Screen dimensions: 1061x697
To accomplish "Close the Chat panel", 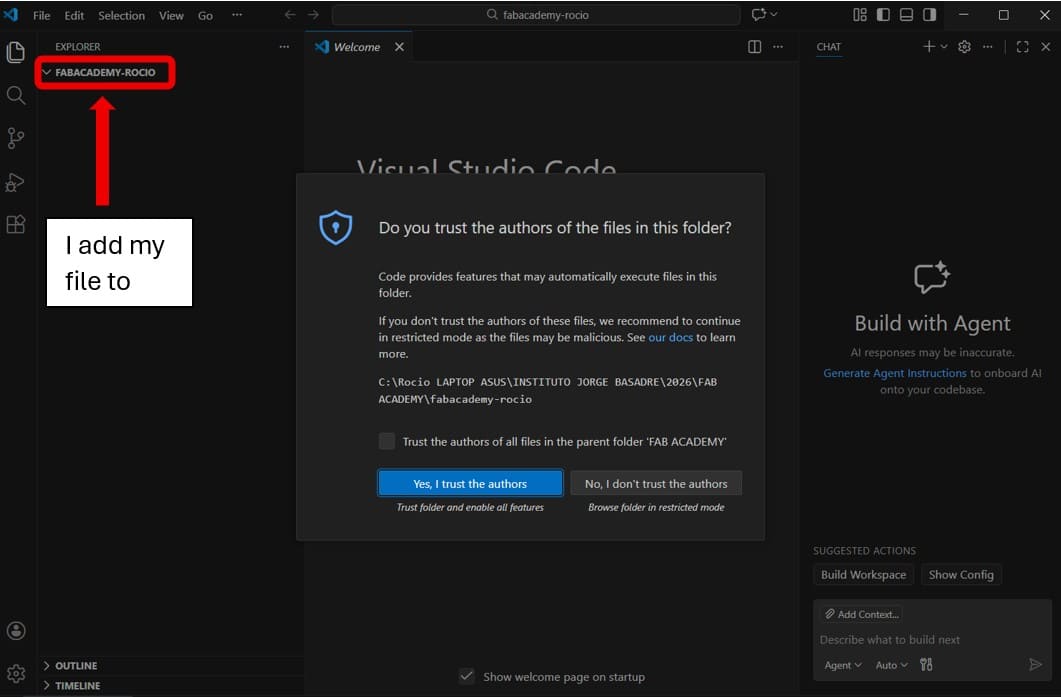I will click(x=1045, y=47).
